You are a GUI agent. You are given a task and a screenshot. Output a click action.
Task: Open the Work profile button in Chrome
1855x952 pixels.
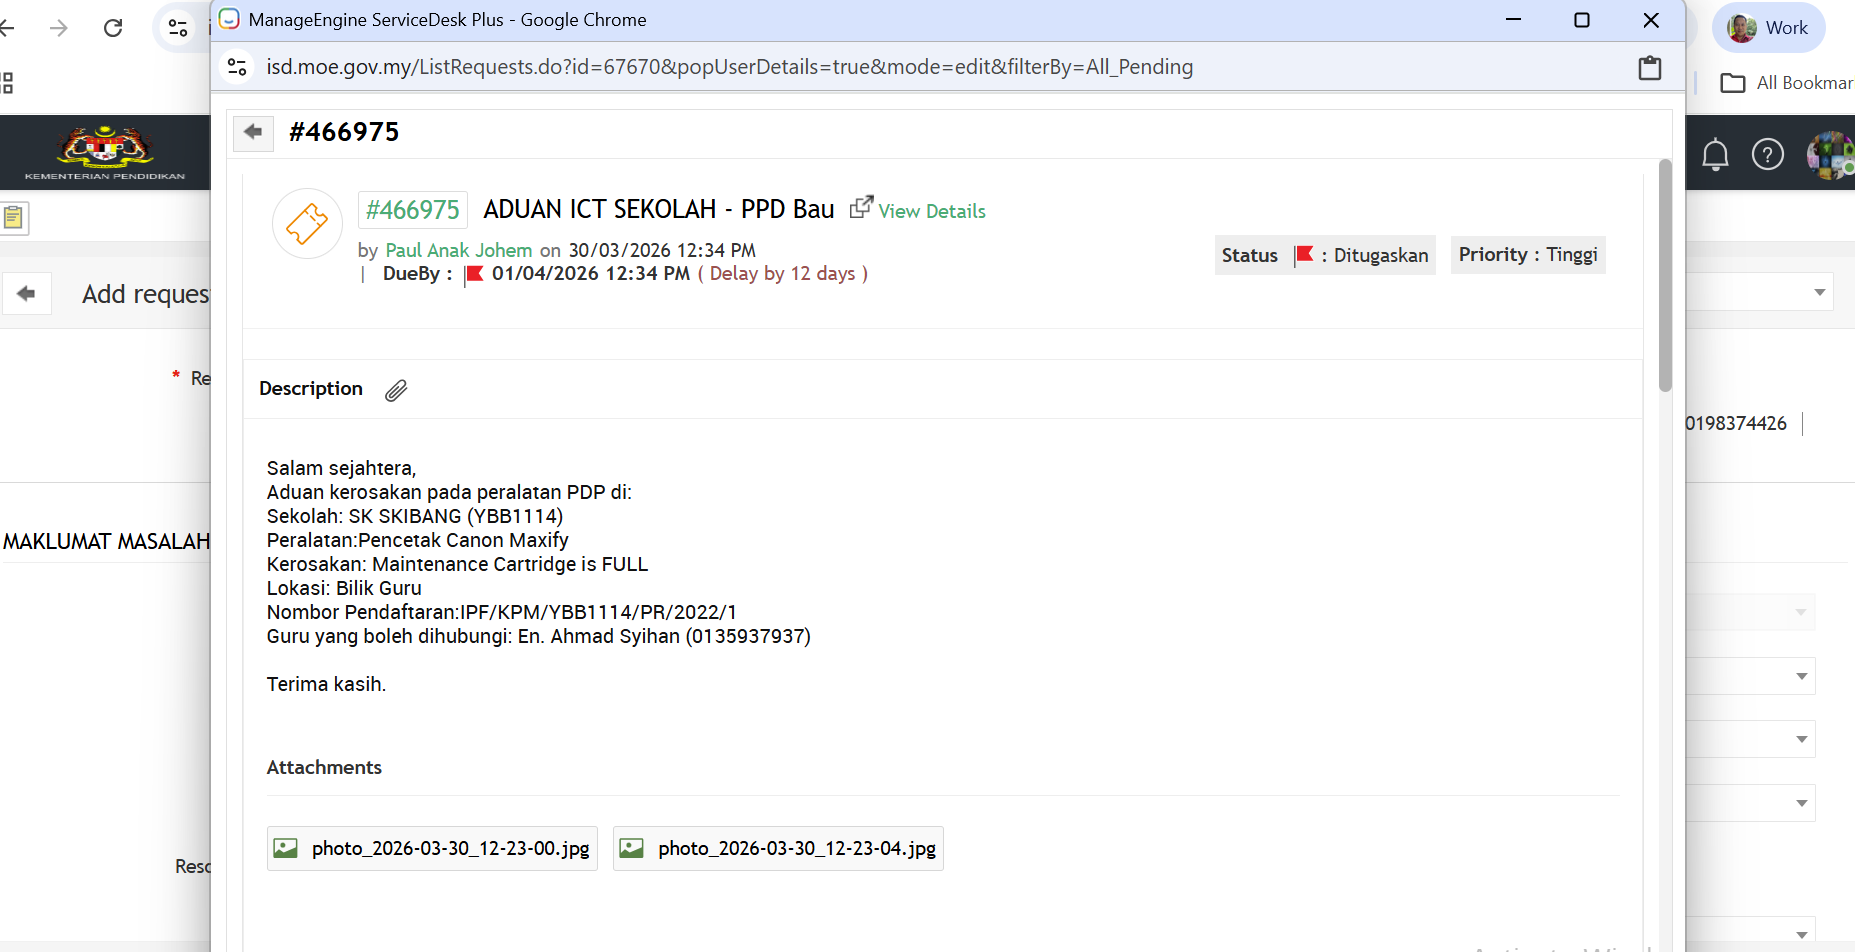[x=1768, y=28]
